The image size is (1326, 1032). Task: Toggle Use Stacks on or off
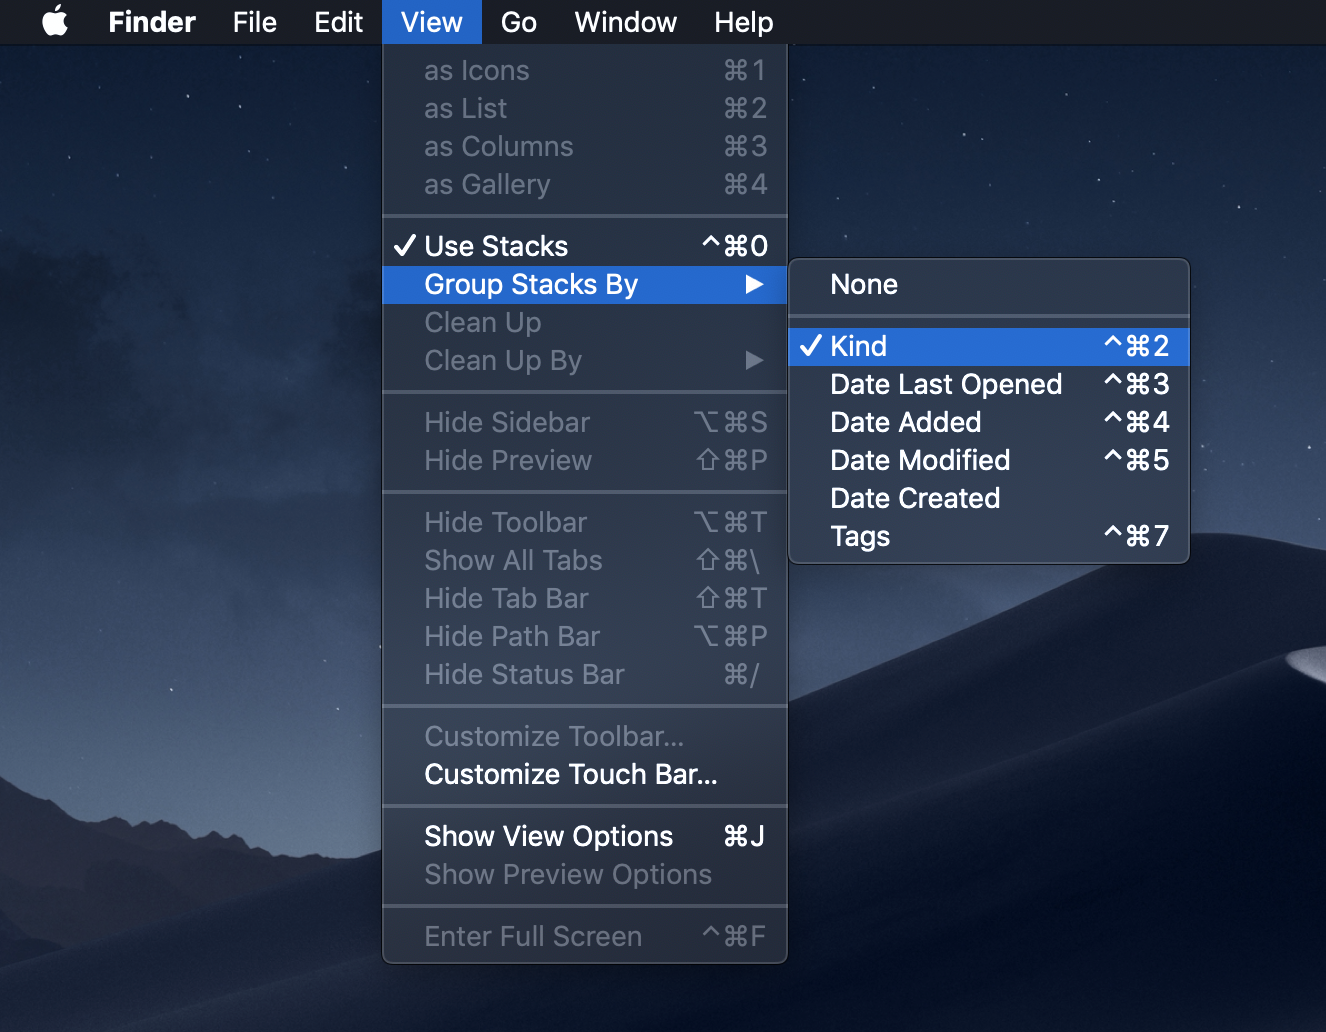tap(497, 245)
